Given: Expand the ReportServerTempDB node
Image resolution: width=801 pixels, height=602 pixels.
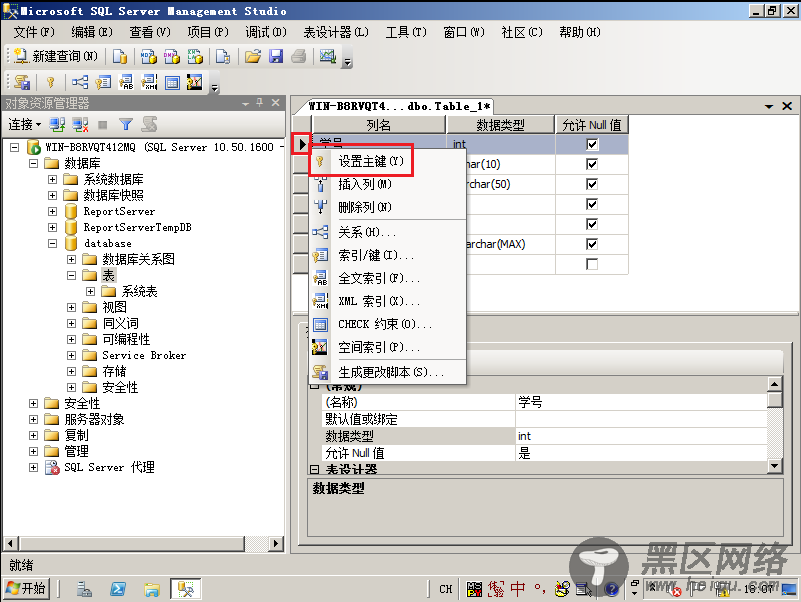Looking at the screenshot, I should (52, 227).
